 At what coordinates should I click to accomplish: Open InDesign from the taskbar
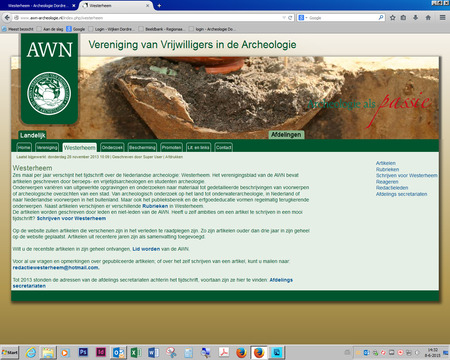101,352
